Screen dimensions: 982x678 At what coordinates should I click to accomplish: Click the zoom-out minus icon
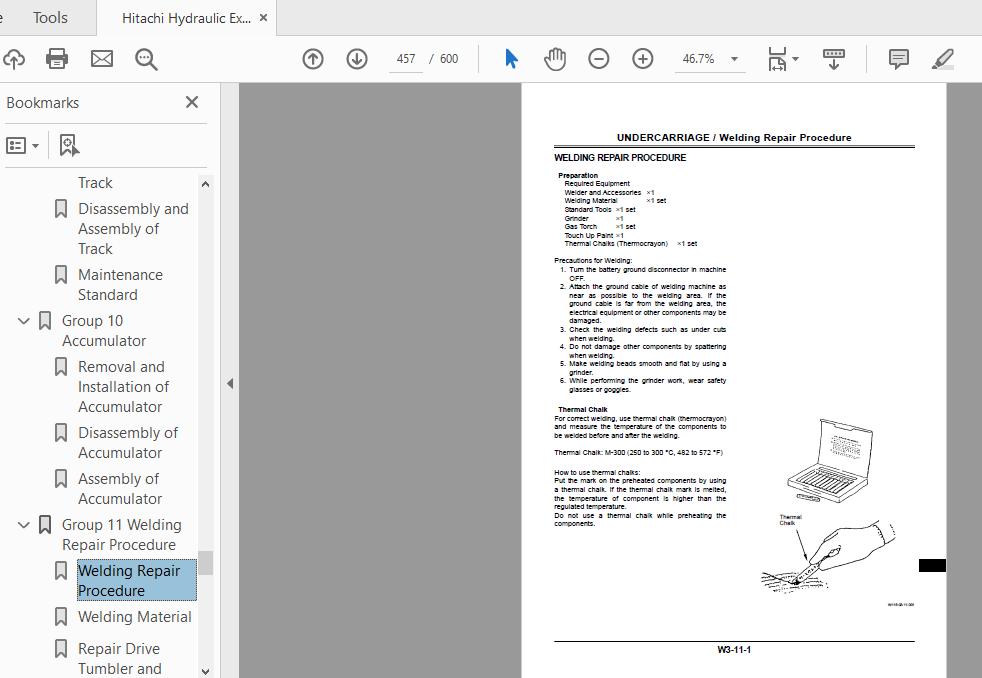(x=599, y=59)
